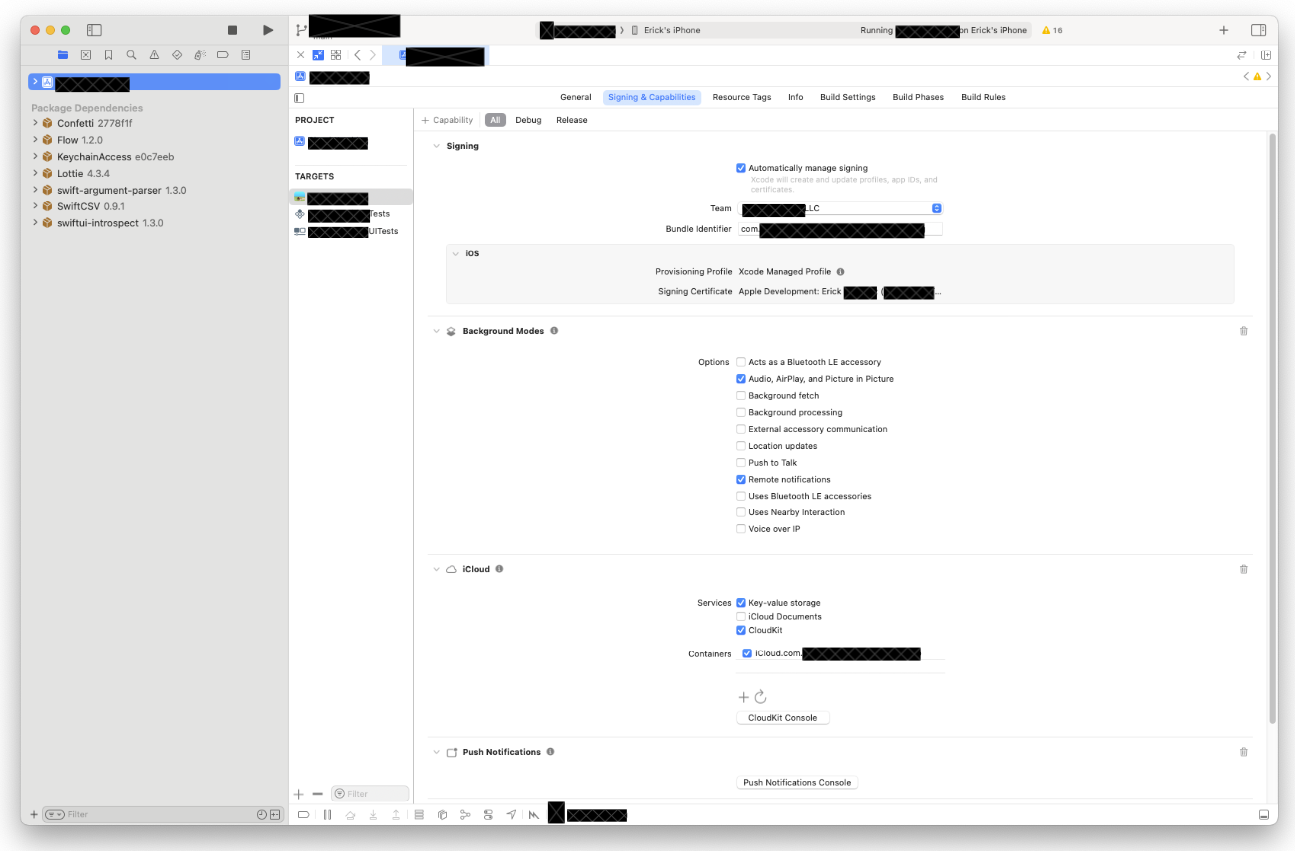Click the editor options swap arrows icon

click(1242, 55)
